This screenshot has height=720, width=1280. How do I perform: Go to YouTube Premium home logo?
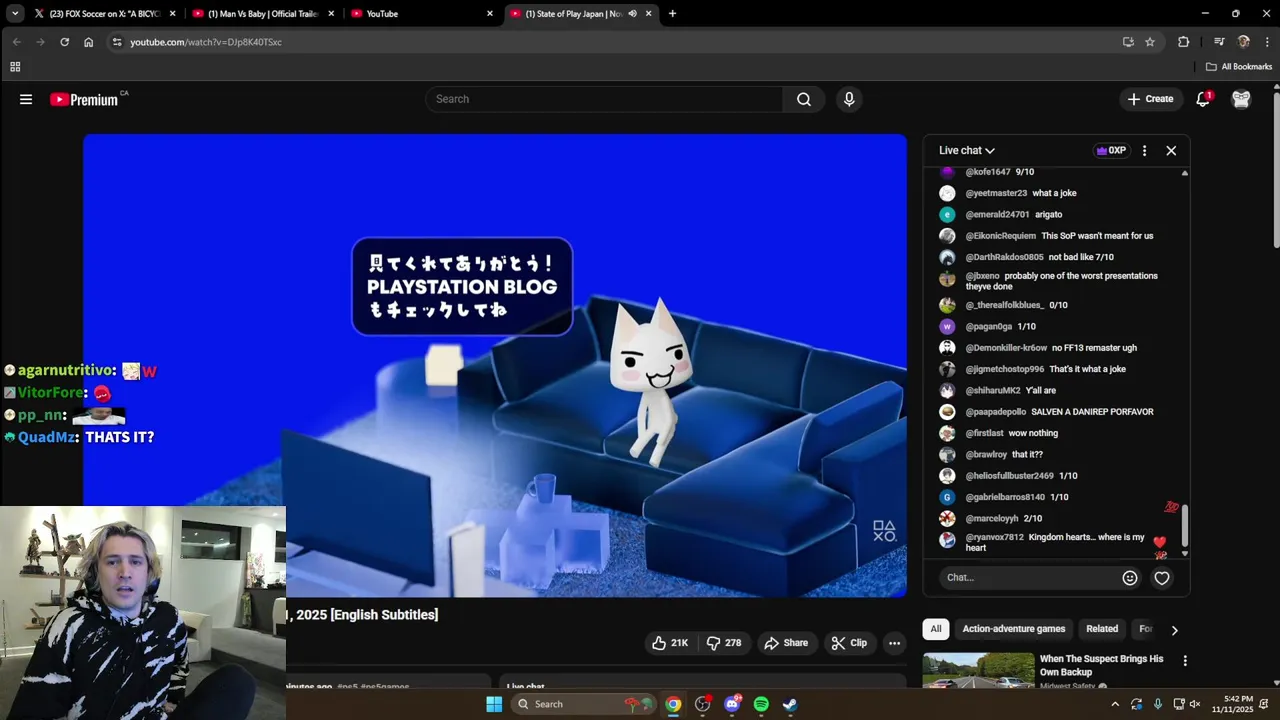point(84,99)
